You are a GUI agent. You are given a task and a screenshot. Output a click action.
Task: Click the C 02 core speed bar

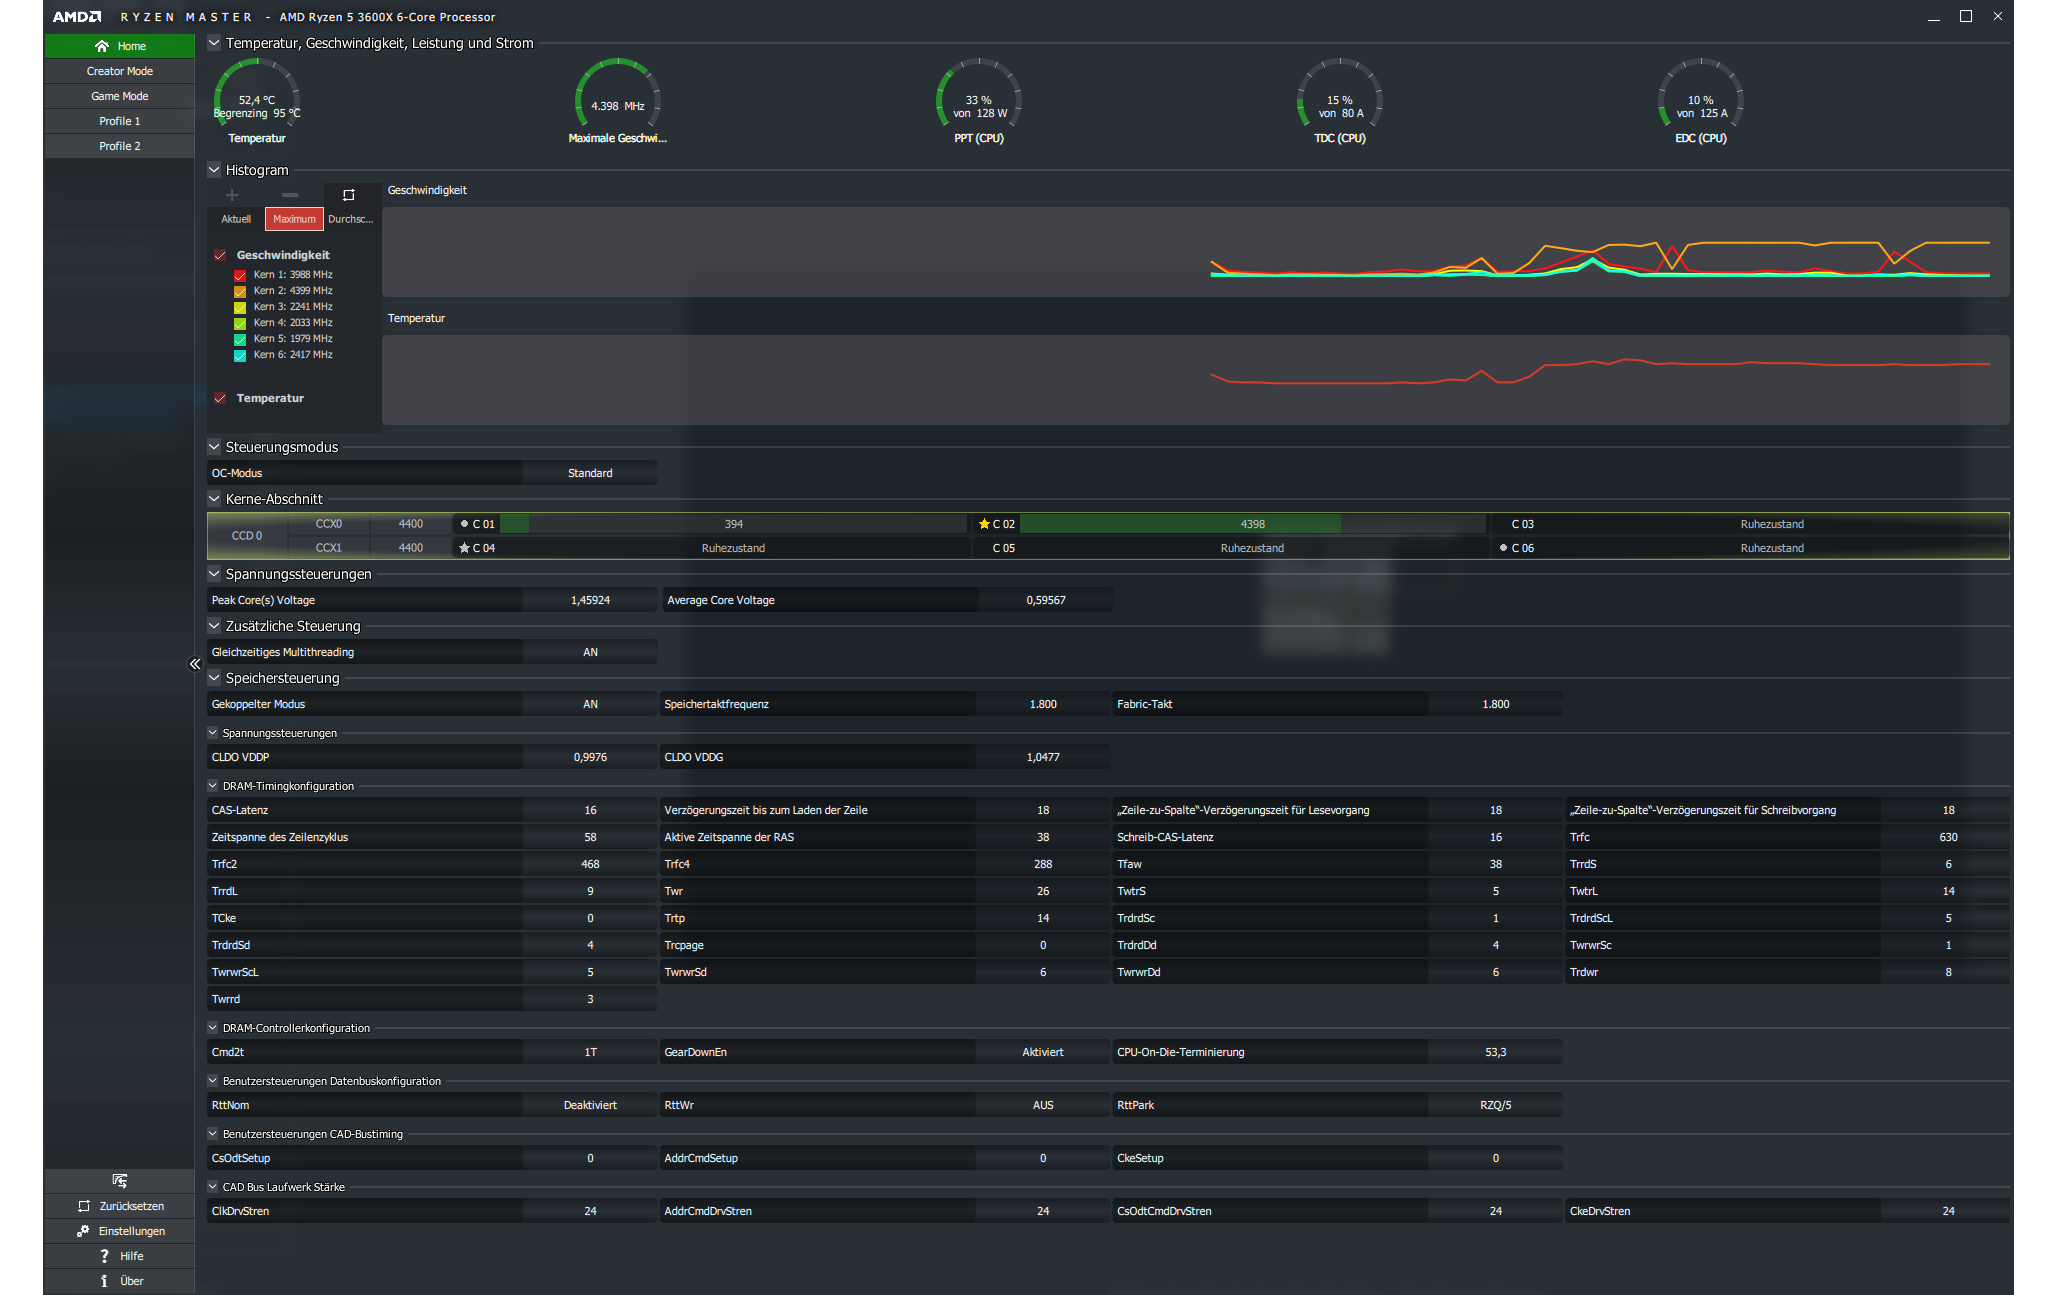pyautogui.click(x=1251, y=524)
